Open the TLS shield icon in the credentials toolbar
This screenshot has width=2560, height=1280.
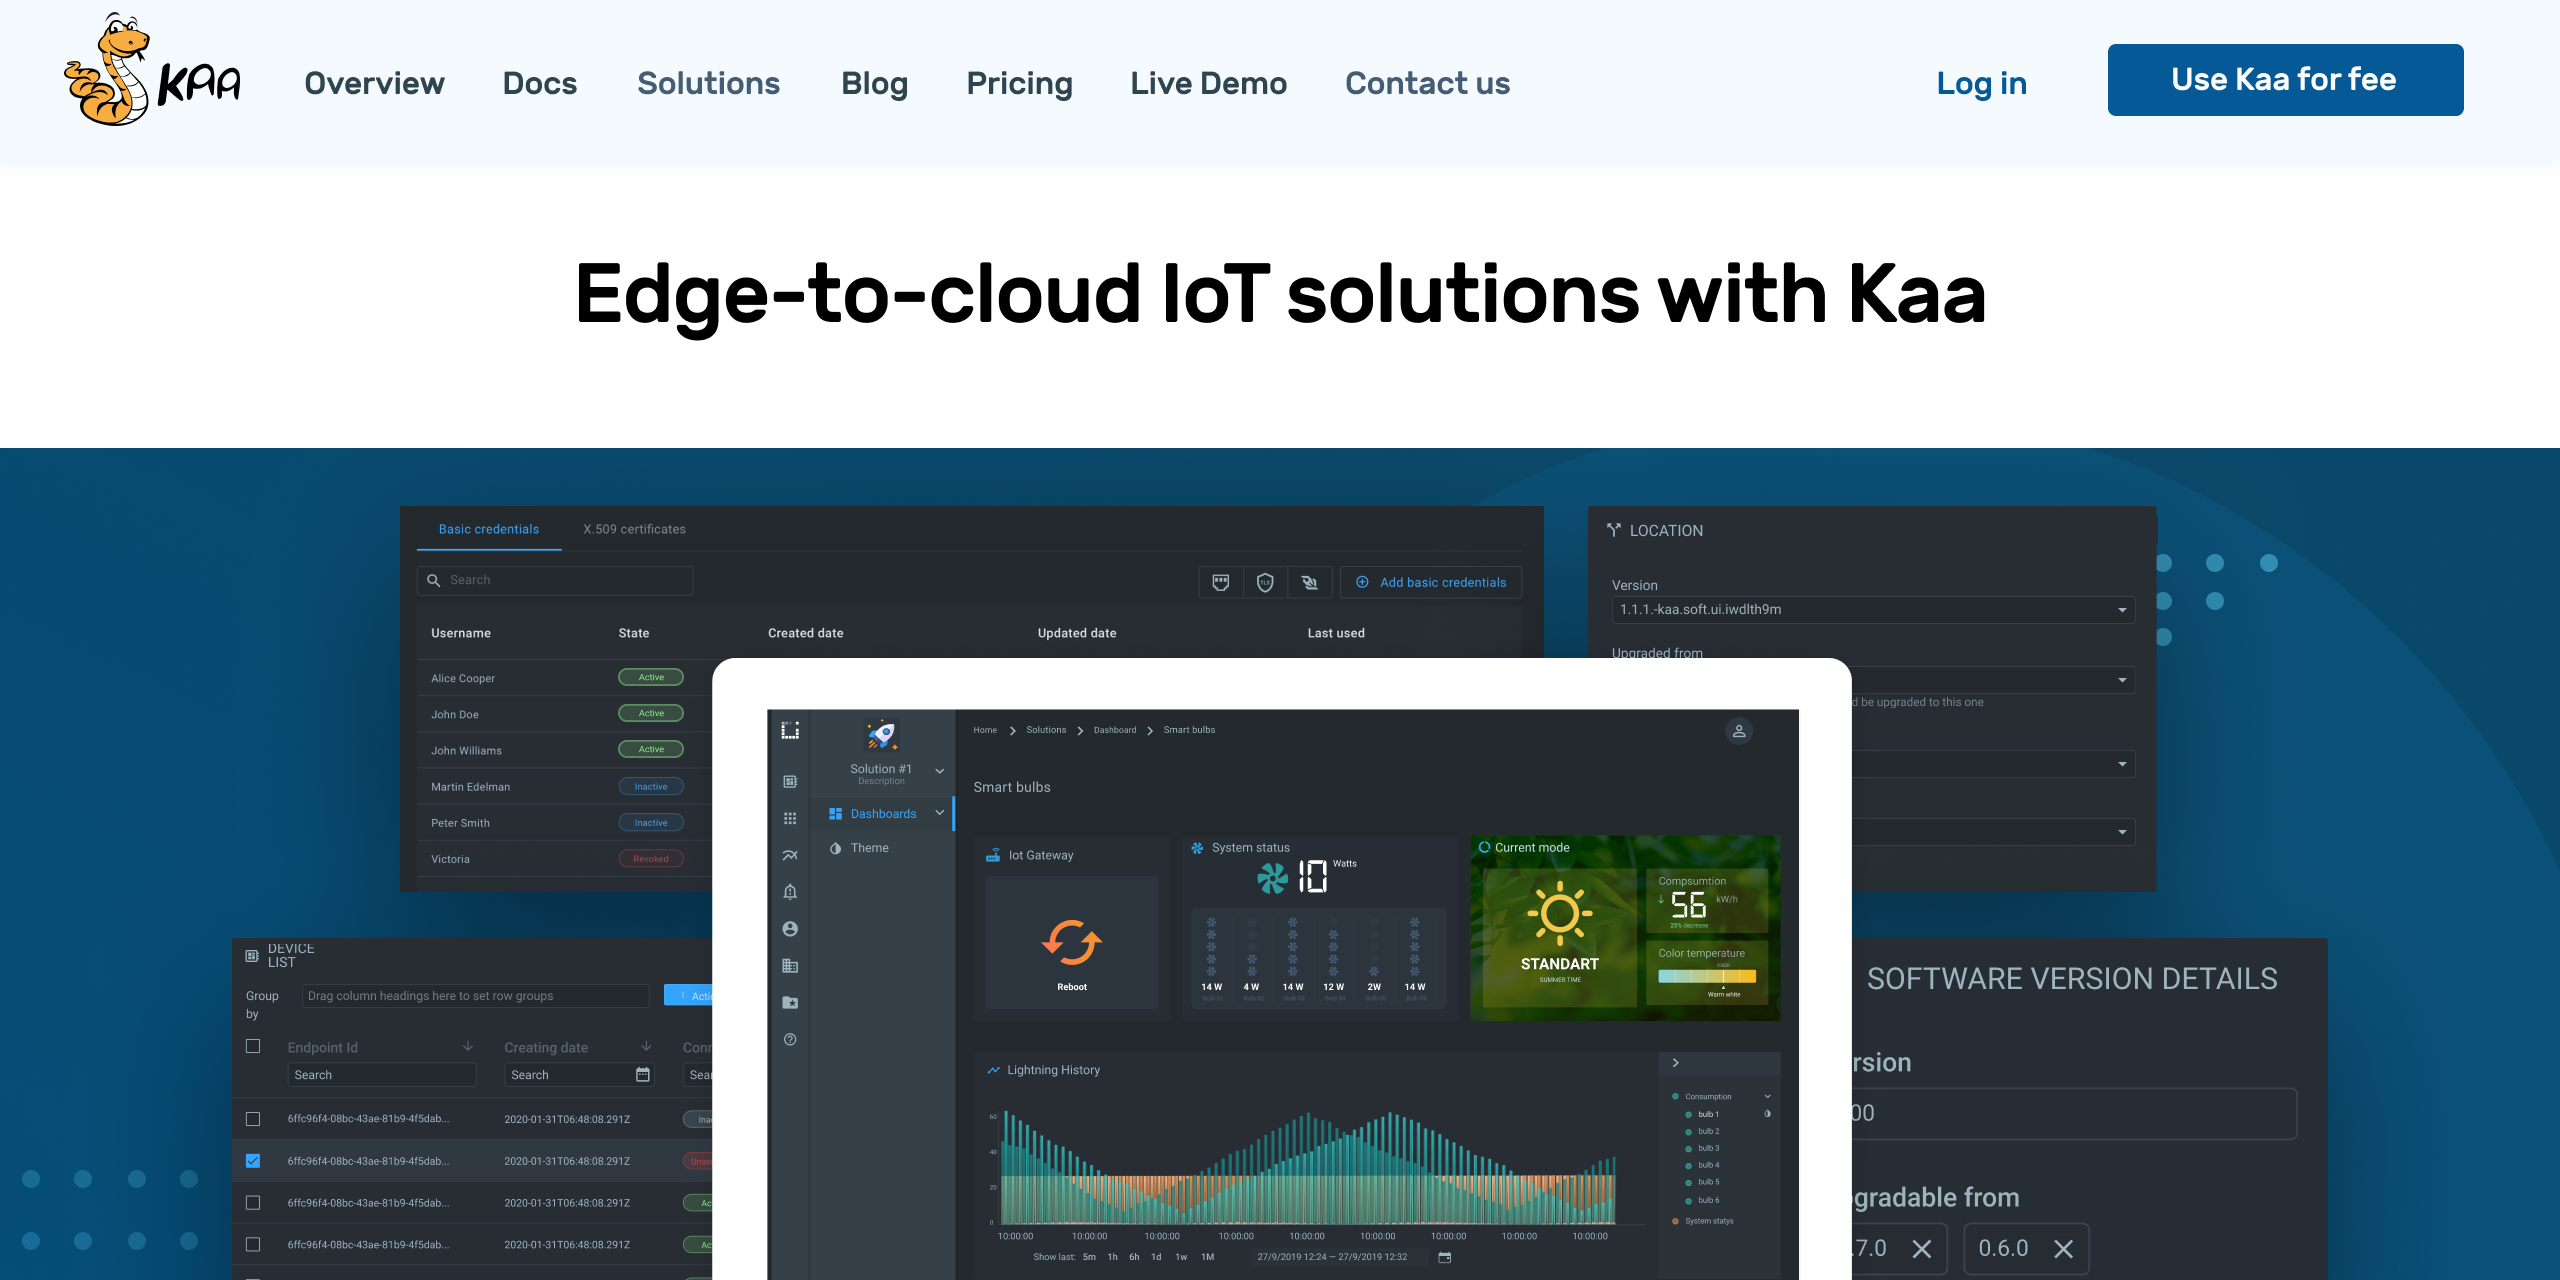pos(1265,582)
